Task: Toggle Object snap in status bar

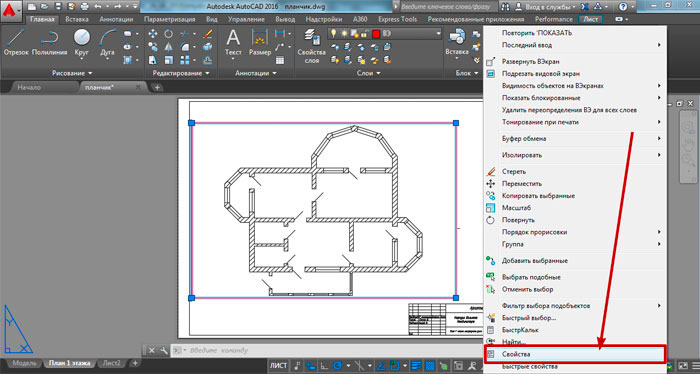Action: coord(395,366)
